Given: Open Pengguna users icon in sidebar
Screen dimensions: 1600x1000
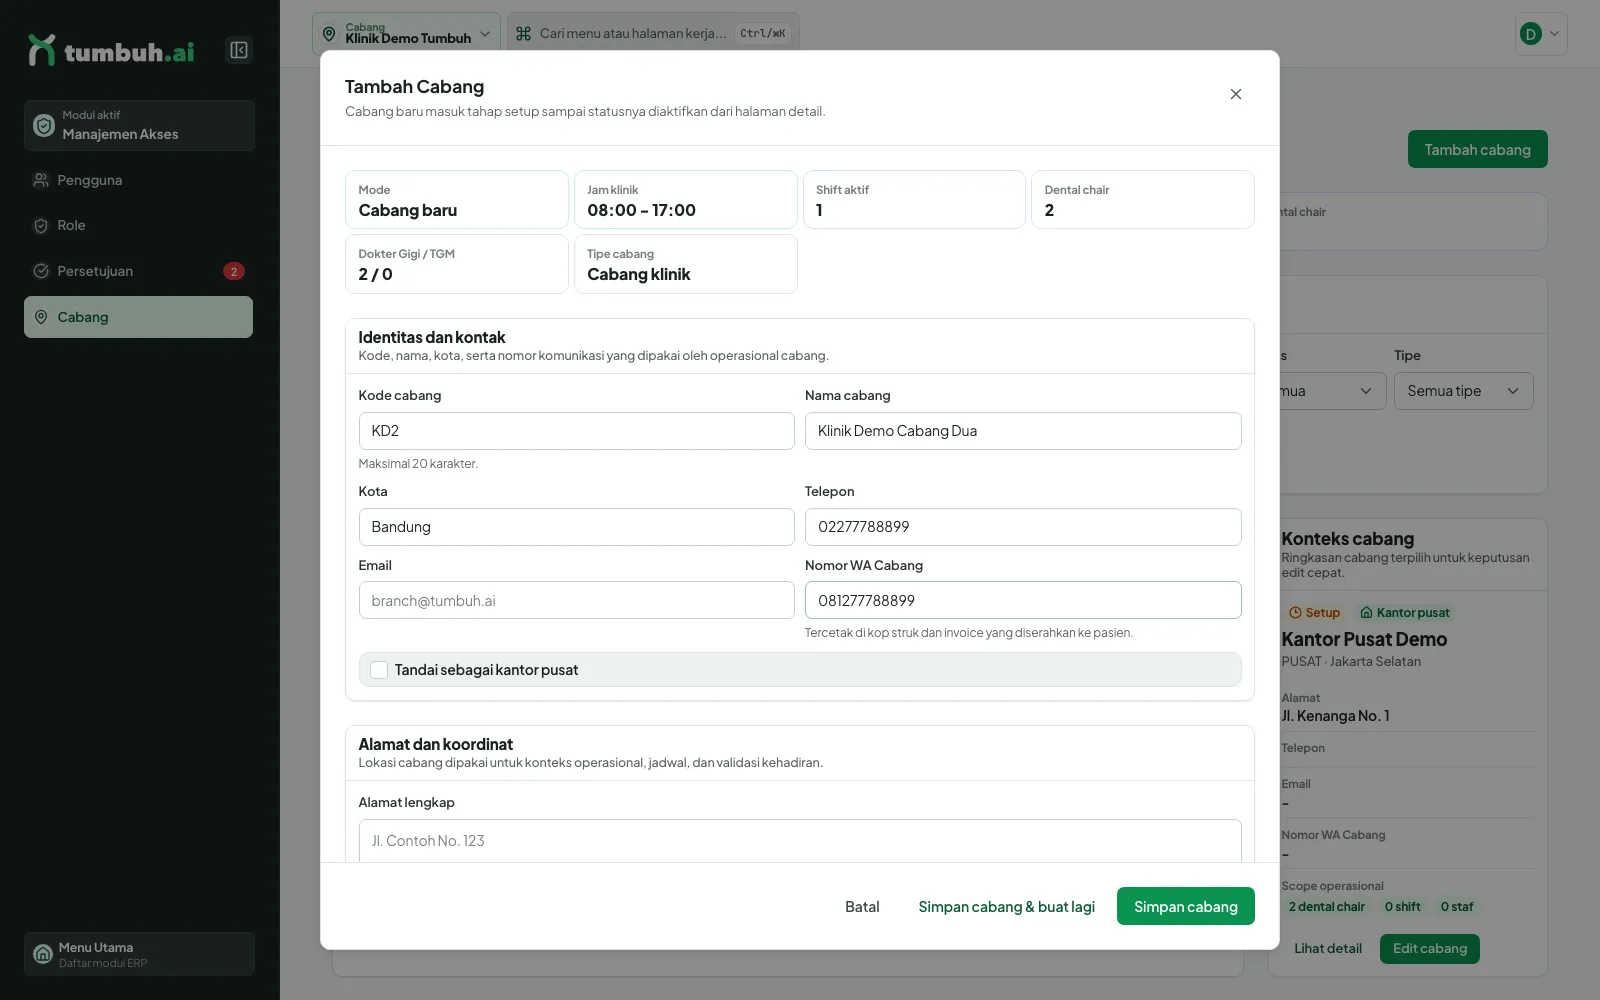Looking at the screenshot, I should (x=41, y=180).
